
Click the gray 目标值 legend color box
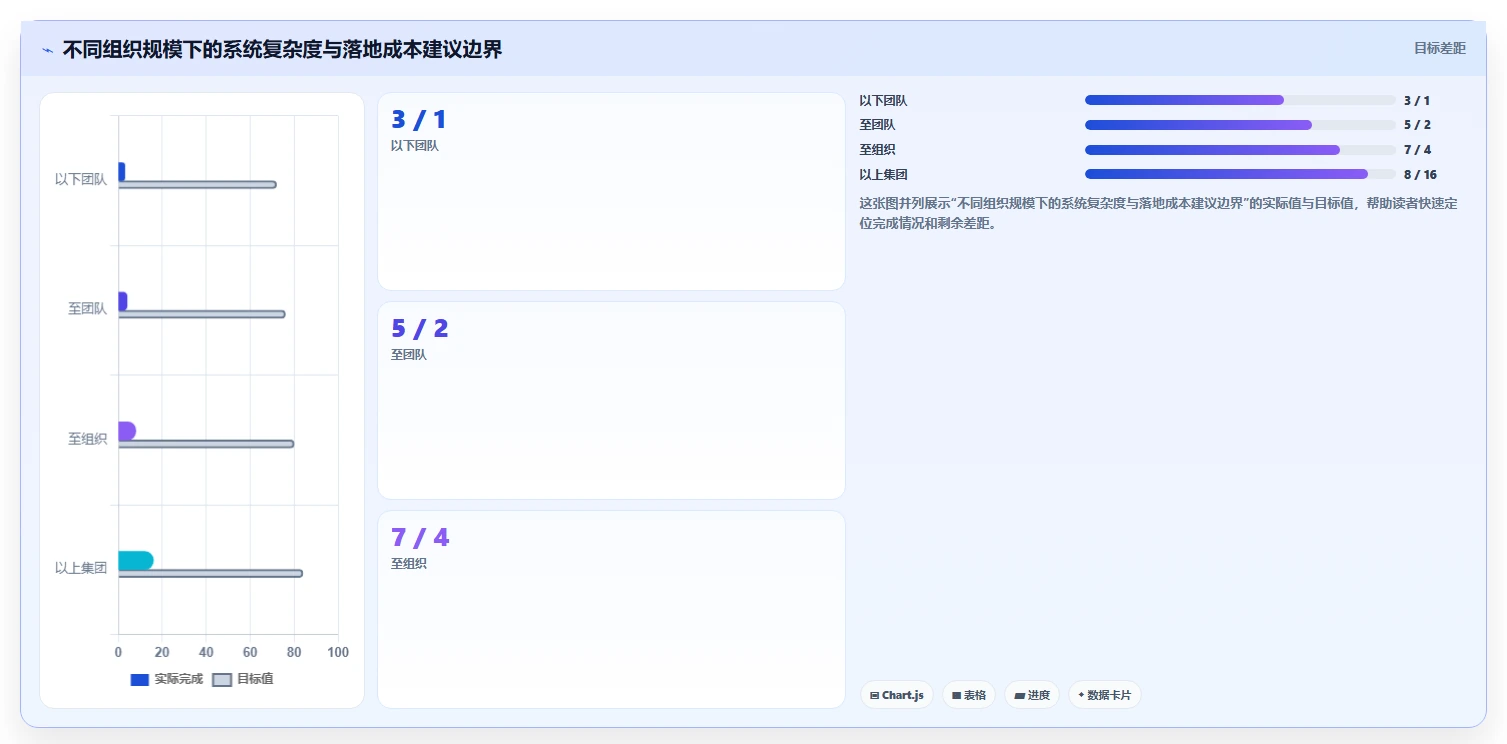(222, 680)
